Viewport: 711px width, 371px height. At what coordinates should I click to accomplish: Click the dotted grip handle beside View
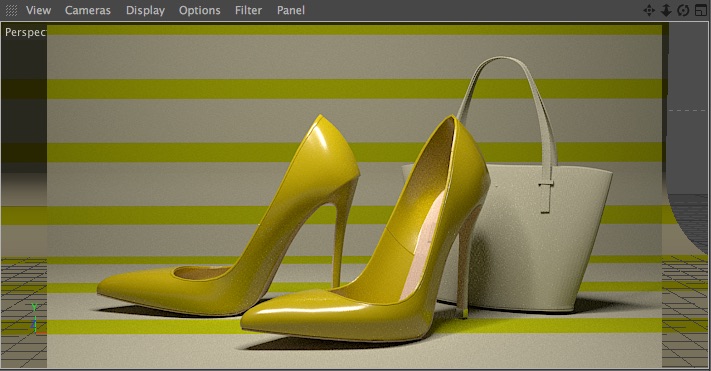coord(11,10)
